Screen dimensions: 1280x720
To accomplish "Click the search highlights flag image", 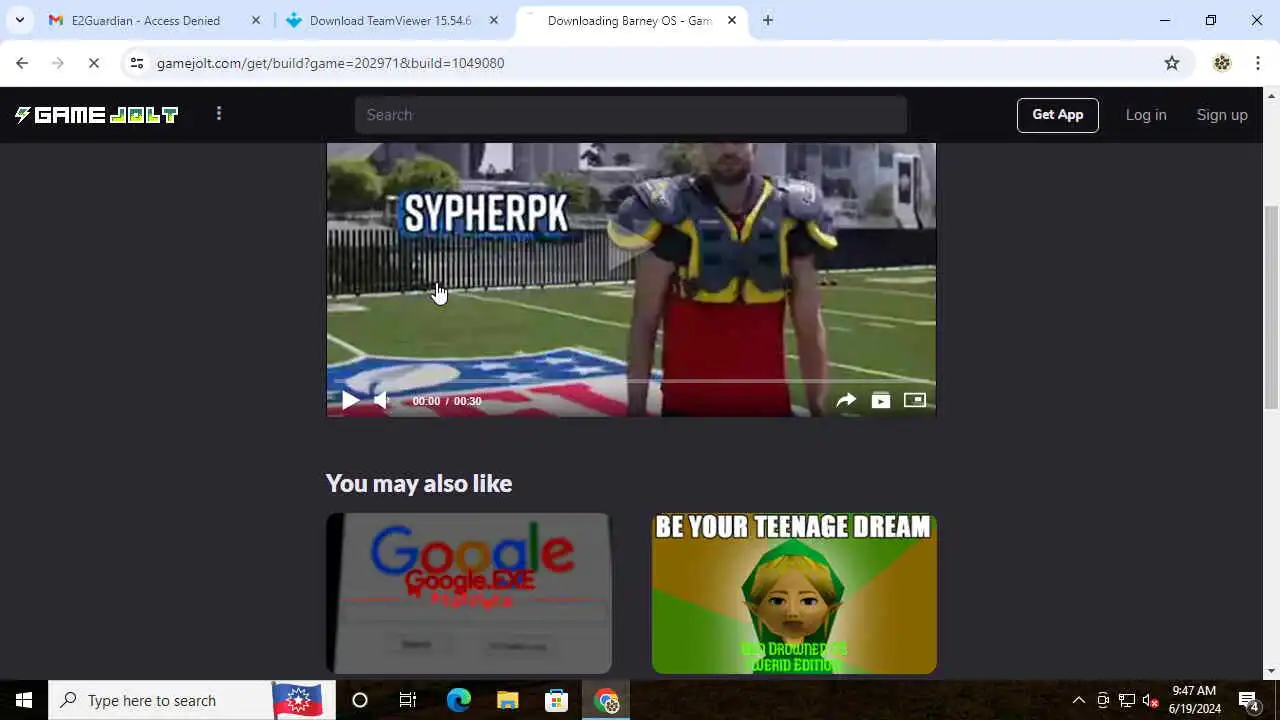I will pyautogui.click(x=297, y=700).
